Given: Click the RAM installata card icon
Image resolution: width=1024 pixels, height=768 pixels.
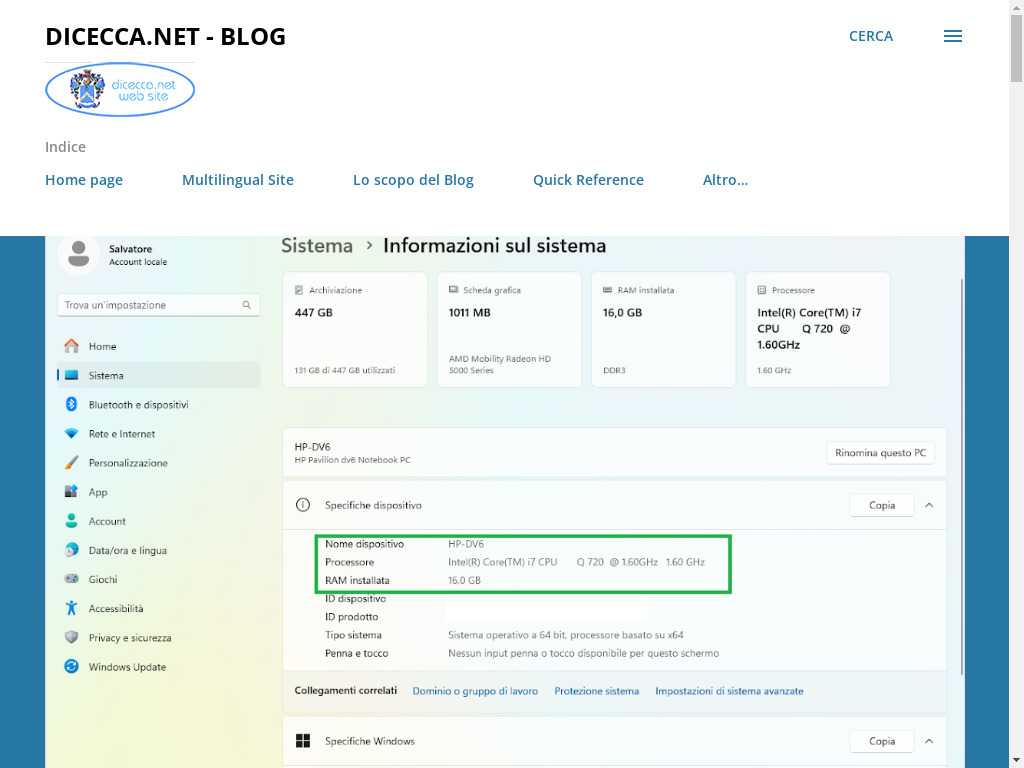Looking at the screenshot, I should (x=607, y=290).
